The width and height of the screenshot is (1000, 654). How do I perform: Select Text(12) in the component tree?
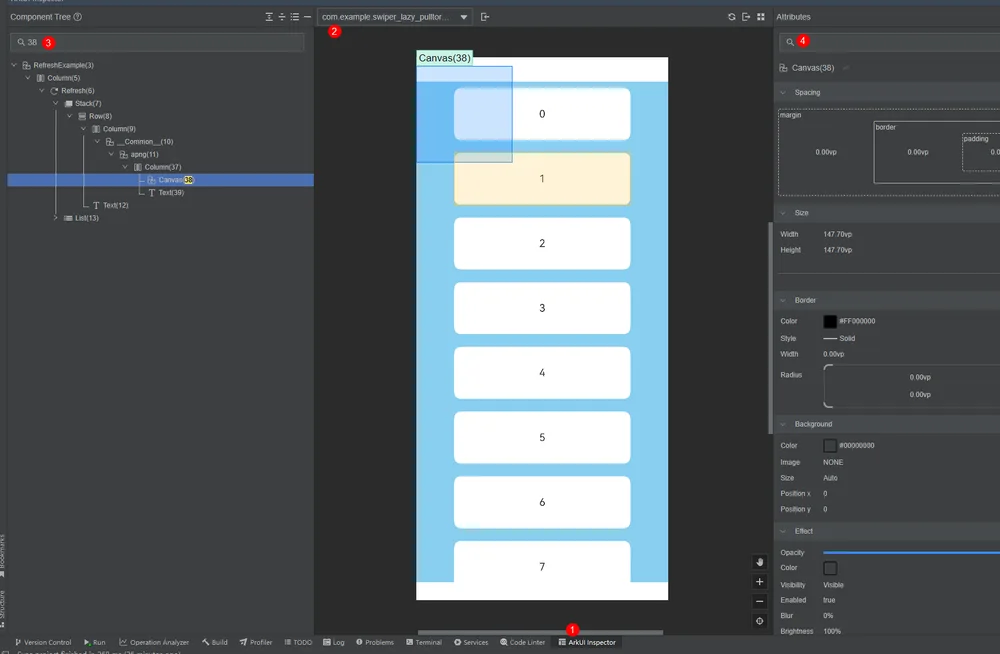point(115,205)
